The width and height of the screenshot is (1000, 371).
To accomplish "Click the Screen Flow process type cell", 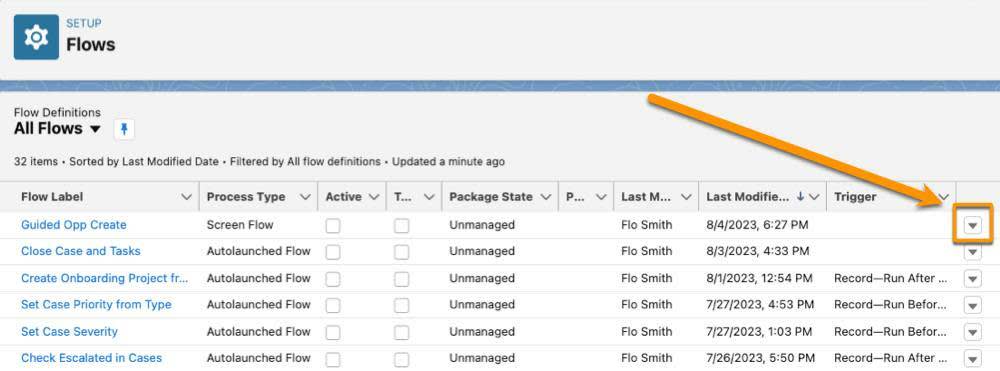I will 240,225.
